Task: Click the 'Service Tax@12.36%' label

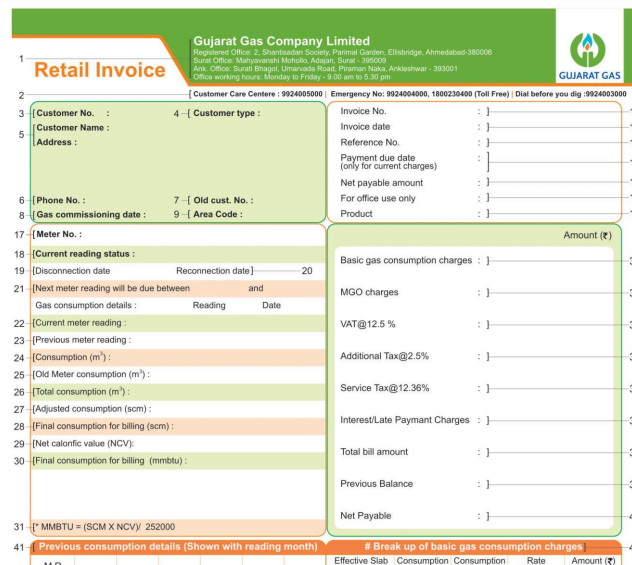Action: [x=385, y=388]
